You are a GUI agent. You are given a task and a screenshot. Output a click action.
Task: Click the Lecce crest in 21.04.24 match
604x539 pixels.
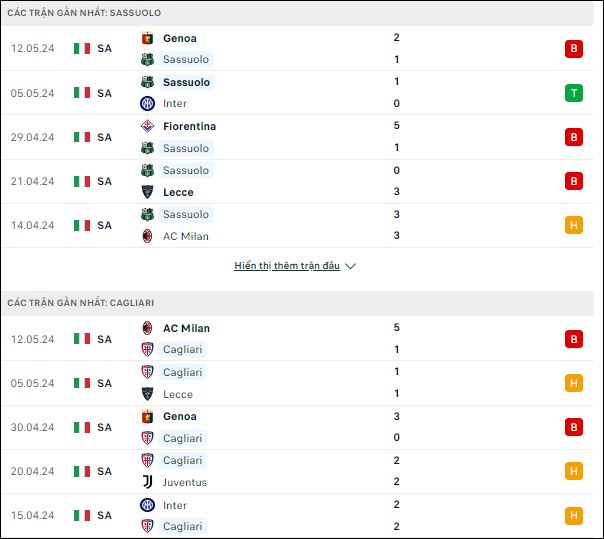(x=147, y=192)
